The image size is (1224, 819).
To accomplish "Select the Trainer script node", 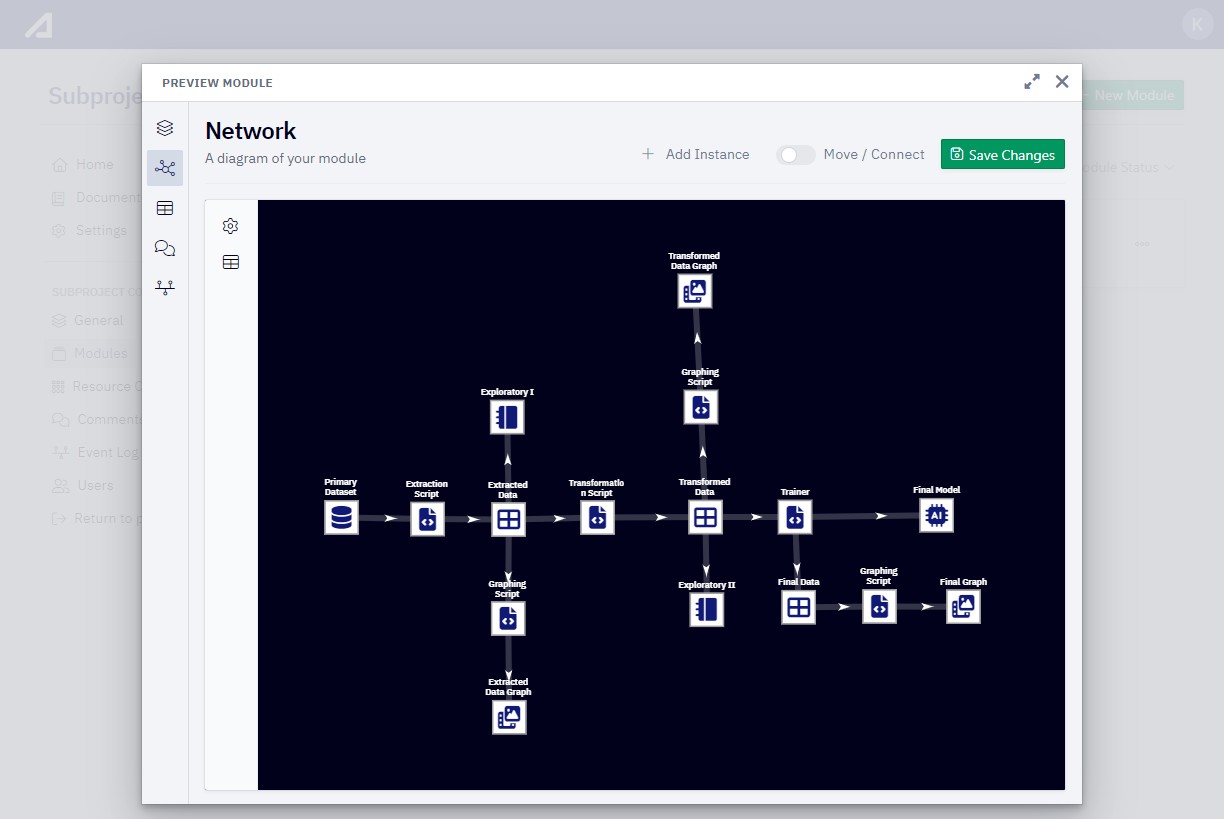I will [795, 517].
